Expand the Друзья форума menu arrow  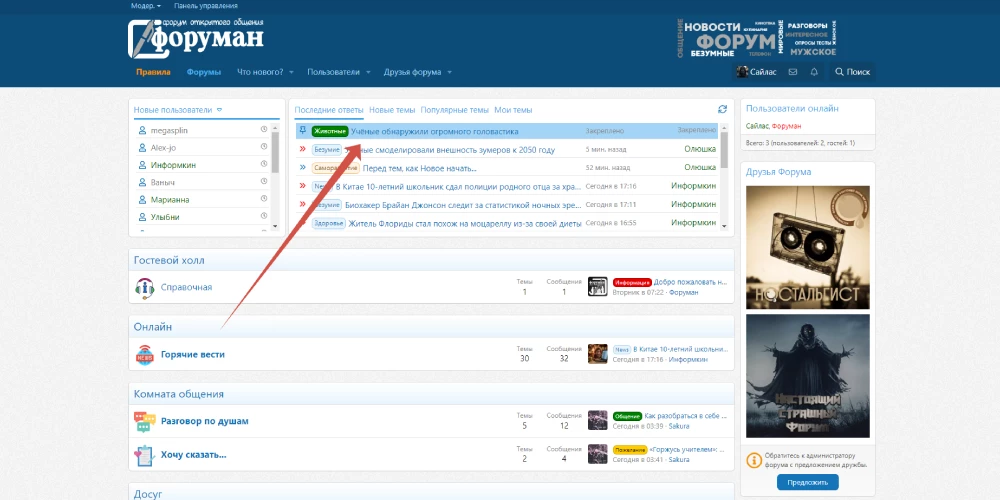tap(449, 73)
